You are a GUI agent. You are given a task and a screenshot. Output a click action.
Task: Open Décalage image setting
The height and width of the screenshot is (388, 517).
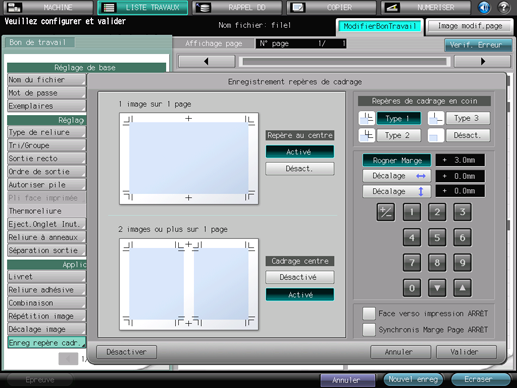[47, 329]
